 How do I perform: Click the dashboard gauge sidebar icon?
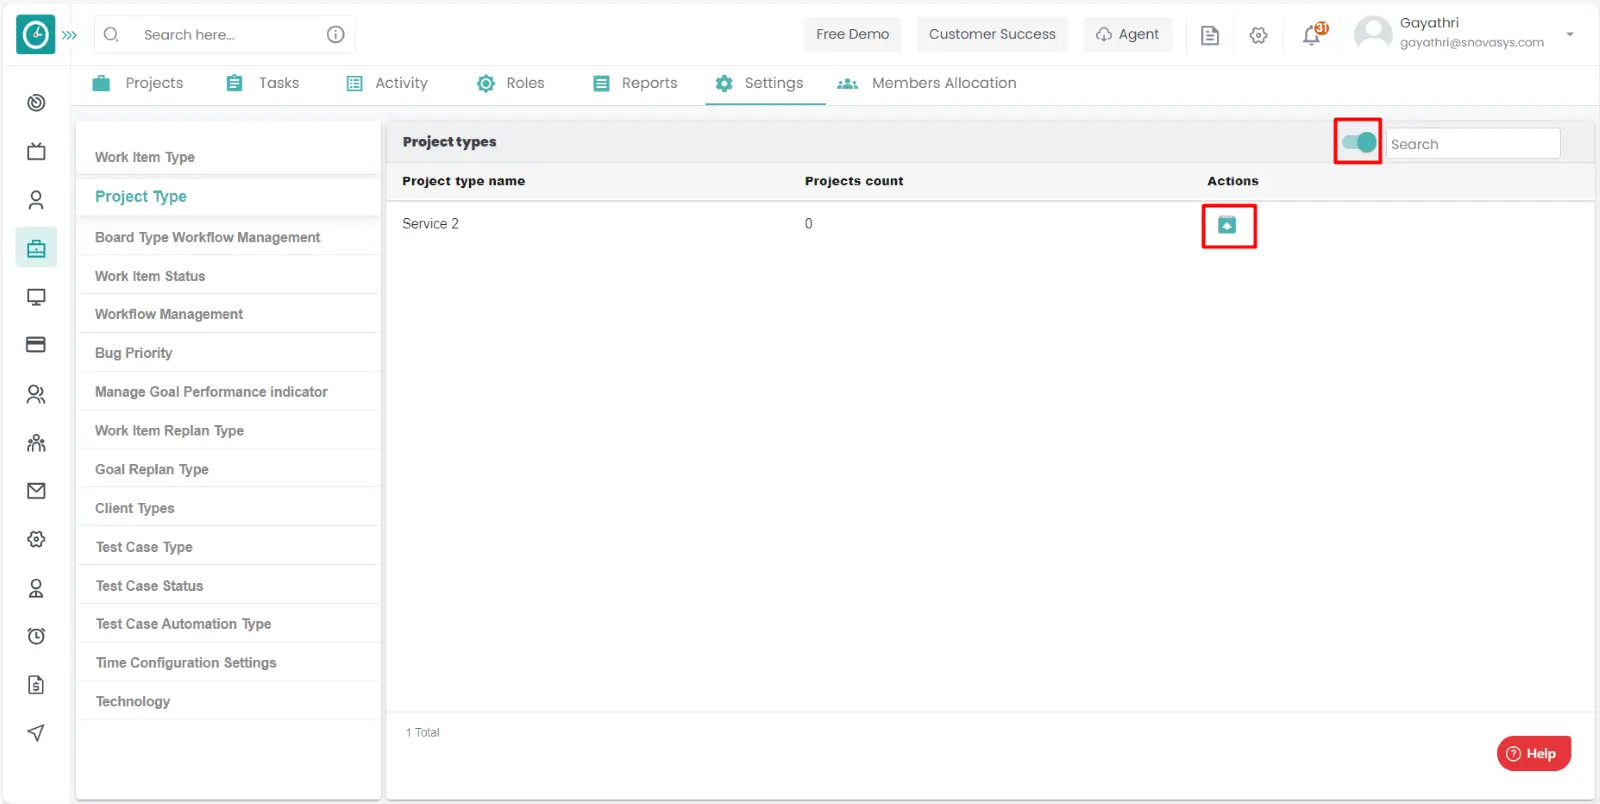pos(36,102)
